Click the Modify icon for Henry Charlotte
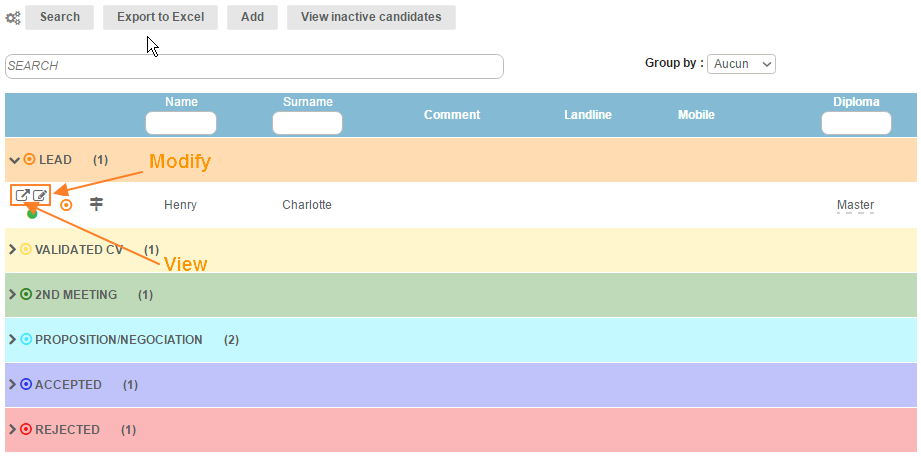This screenshot has width=921, height=456. tap(40, 195)
